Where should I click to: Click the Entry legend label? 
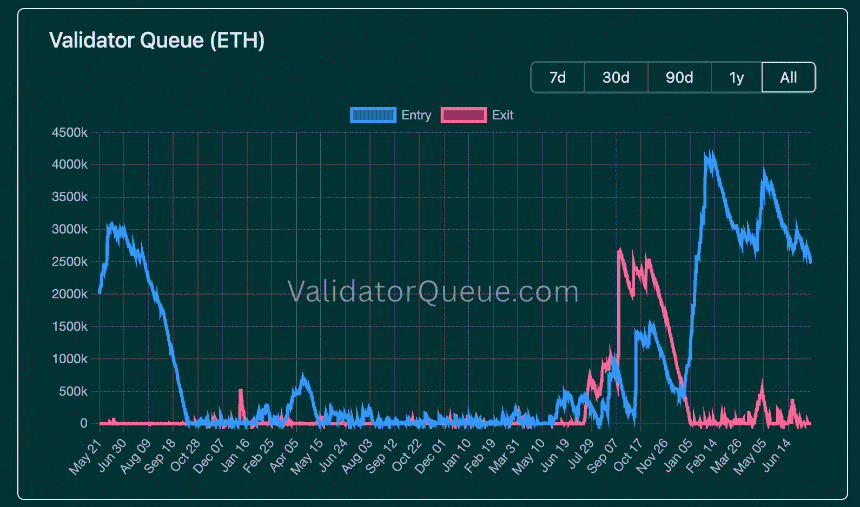coord(416,115)
